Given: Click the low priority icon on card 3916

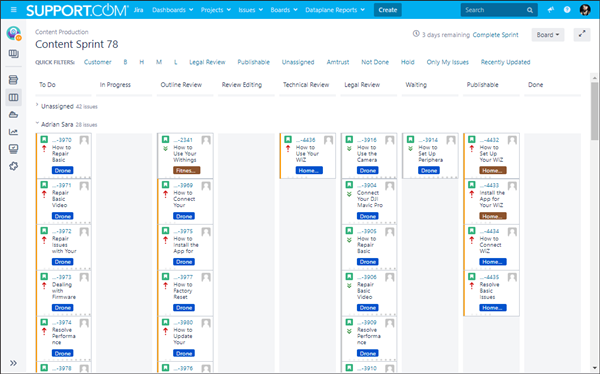Looking at the screenshot, I should (x=349, y=149).
